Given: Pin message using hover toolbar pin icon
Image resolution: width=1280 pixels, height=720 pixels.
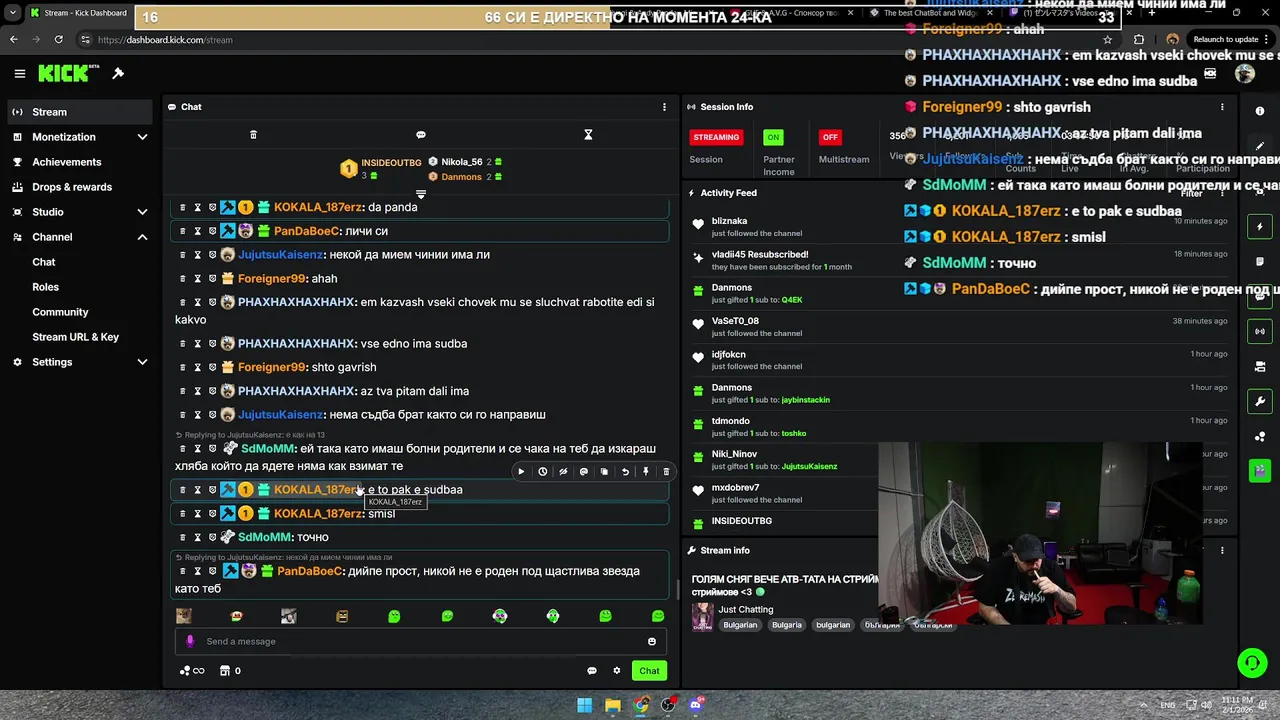Looking at the screenshot, I should tap(646, 472).
